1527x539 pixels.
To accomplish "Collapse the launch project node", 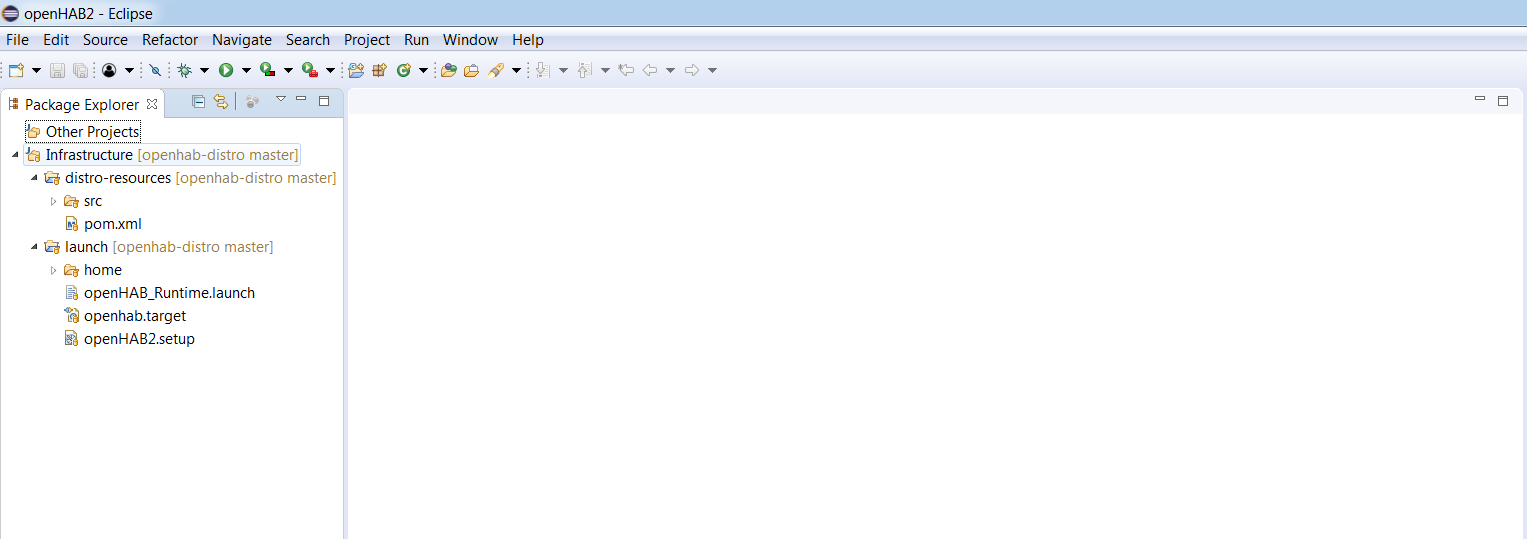I will [x=34, y=247].
